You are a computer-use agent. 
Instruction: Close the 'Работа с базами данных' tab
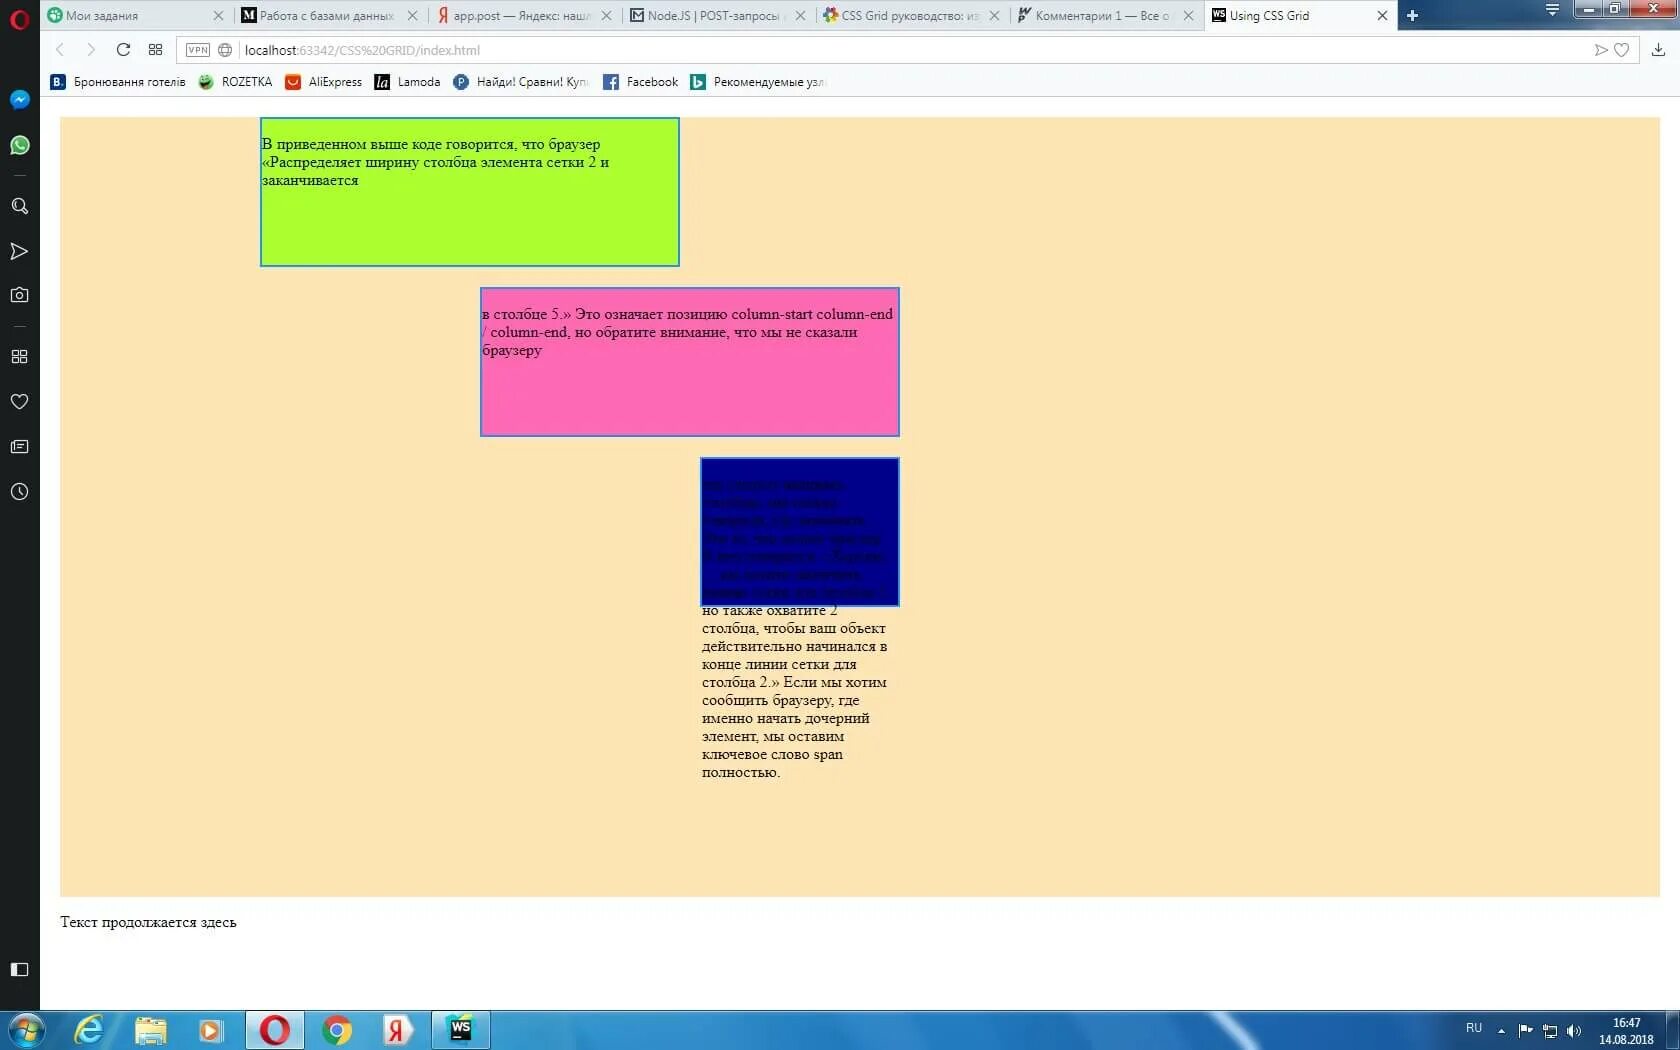click(412, 16)
